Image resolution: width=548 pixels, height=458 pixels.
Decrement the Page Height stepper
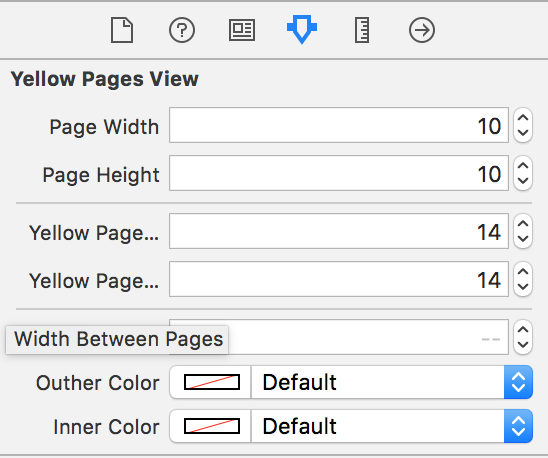tap(523, 181)
